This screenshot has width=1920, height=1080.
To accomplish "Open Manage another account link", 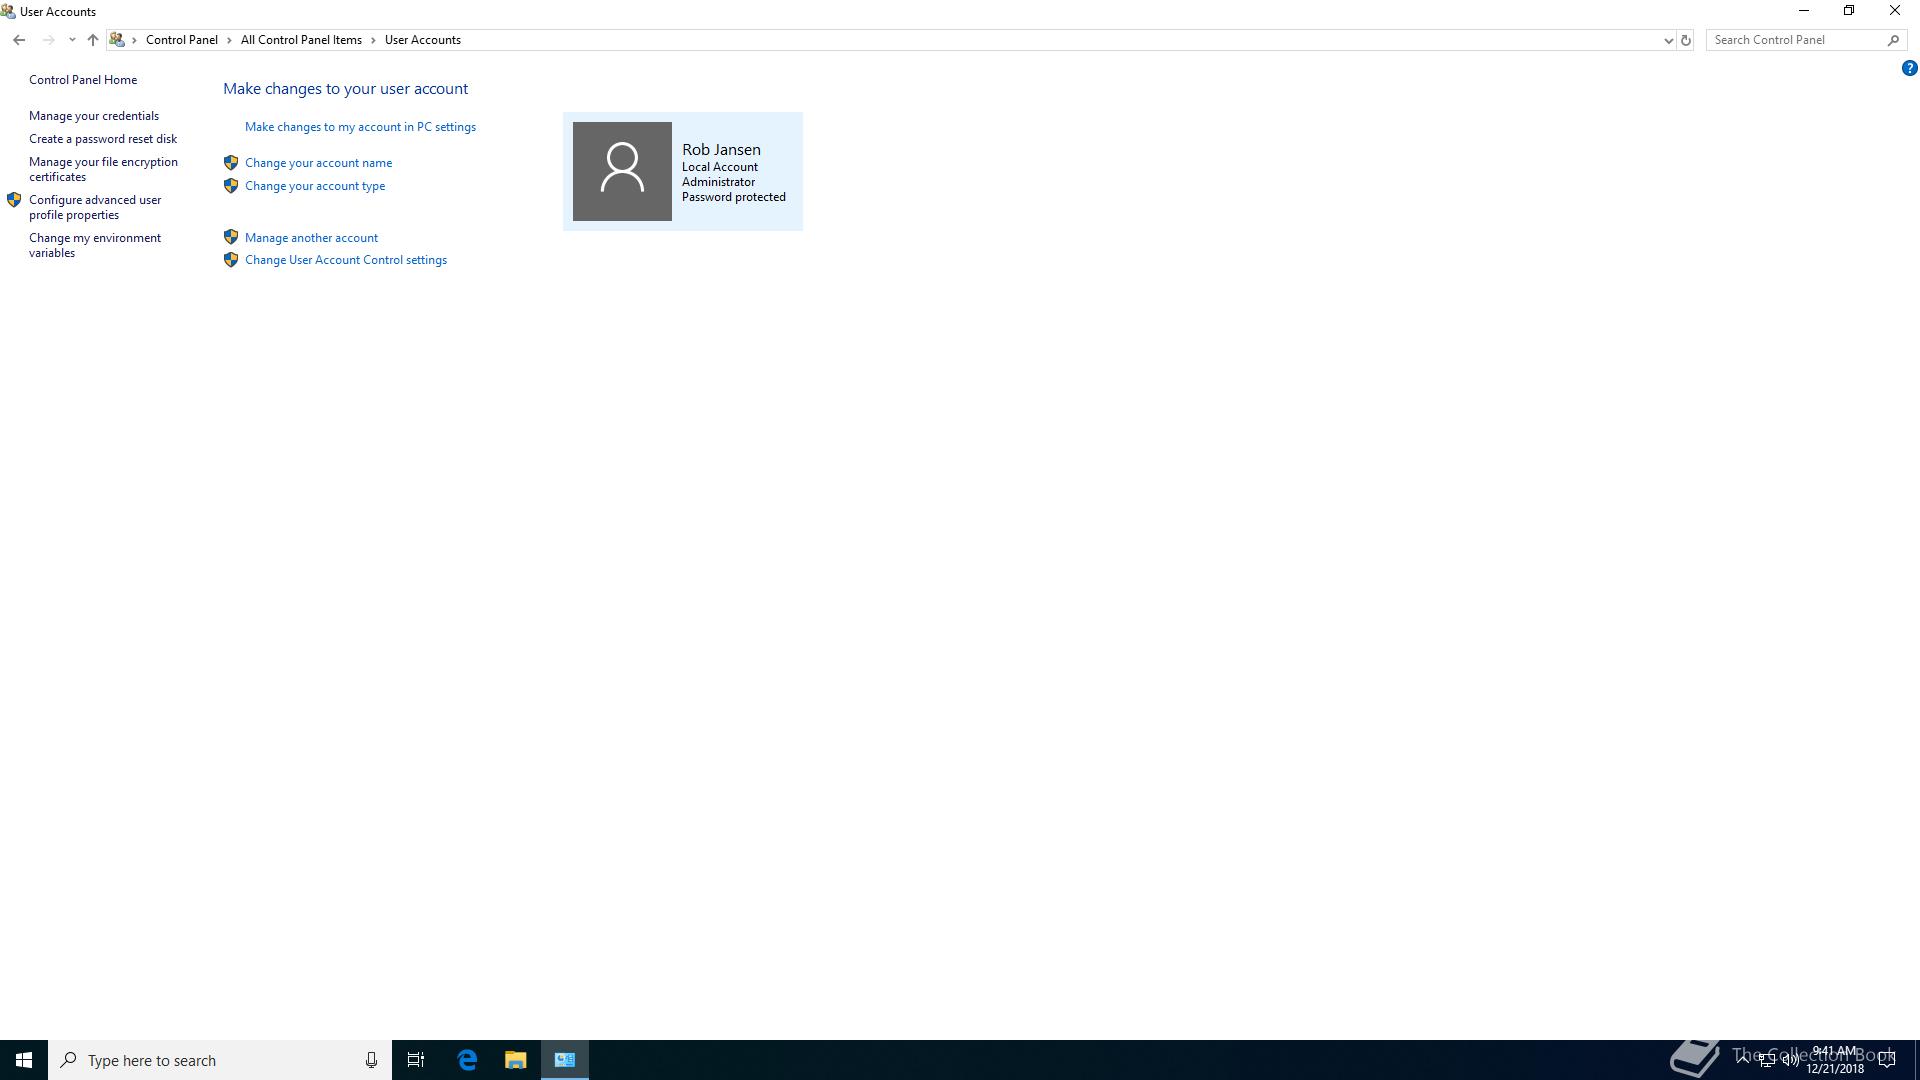I will (311, 238).
